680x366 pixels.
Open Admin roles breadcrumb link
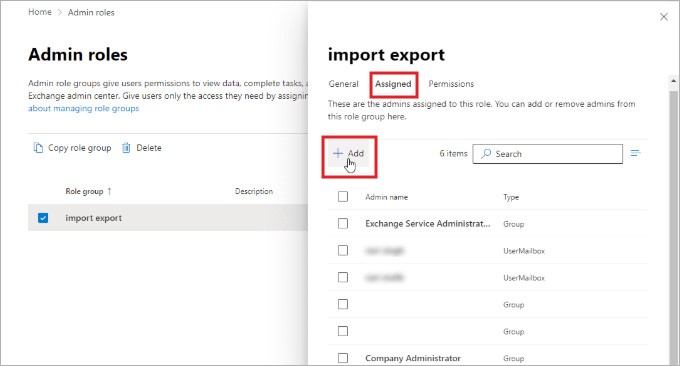(x=91, y=13)
